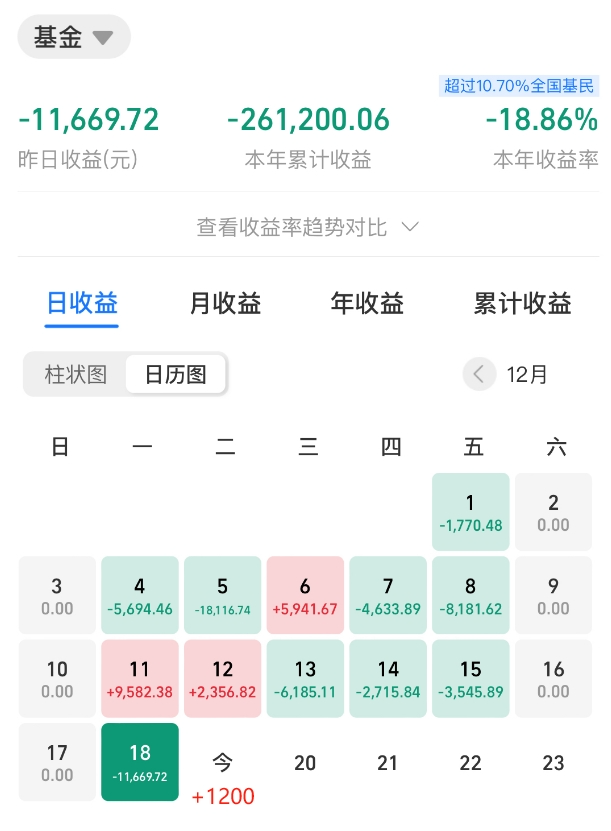611x831 pixels.
Task: Tap yesterday's profit -11,669.72 summary
Action: (88, 119)
